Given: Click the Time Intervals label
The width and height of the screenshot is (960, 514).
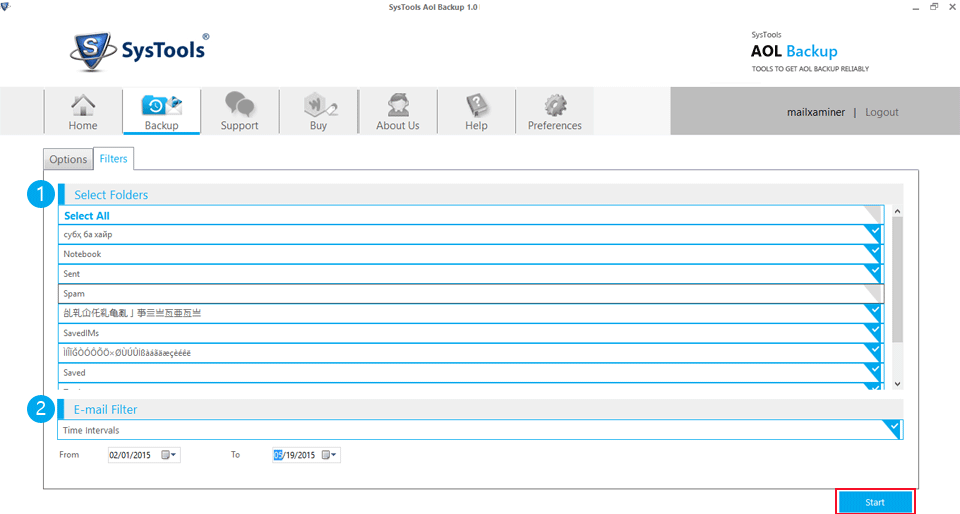Looking at the screenshot, I should pos(91,430).
